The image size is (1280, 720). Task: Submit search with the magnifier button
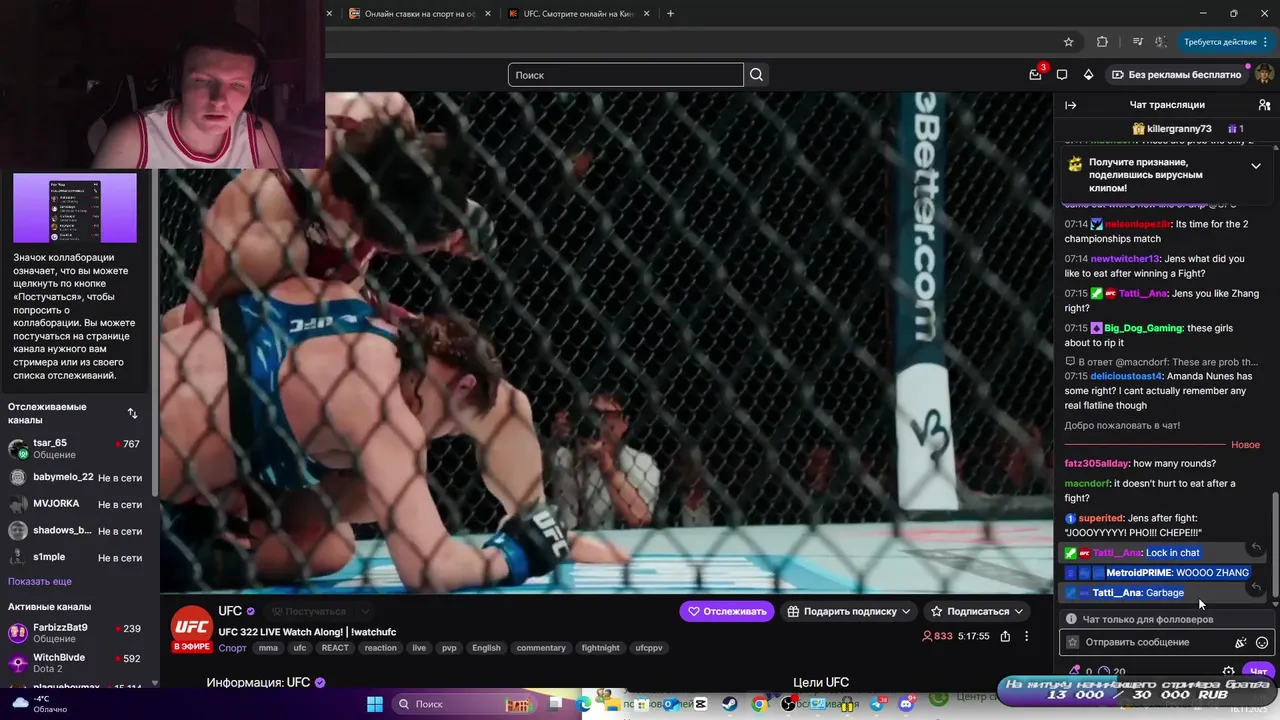coord(757,75)
